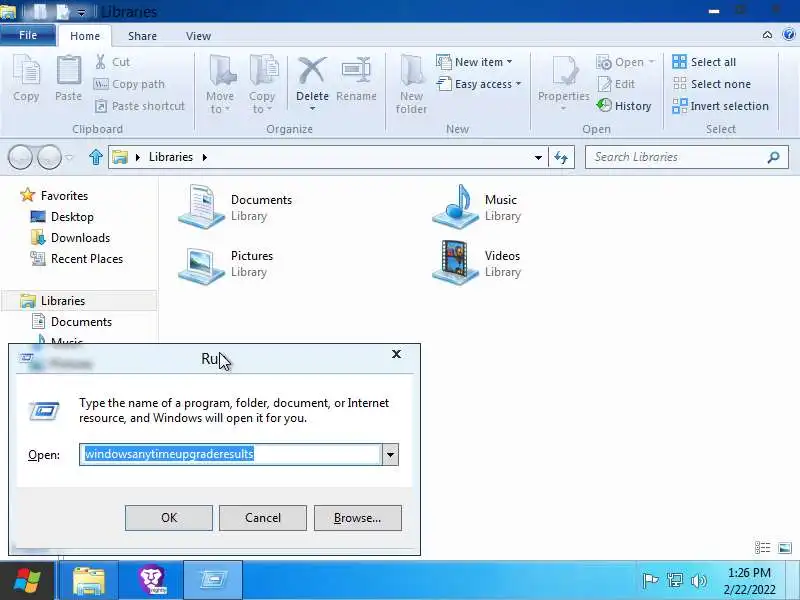Choose Copy path in Clipboard group
This screenshot has width=800, height=600.
(130, 84)
